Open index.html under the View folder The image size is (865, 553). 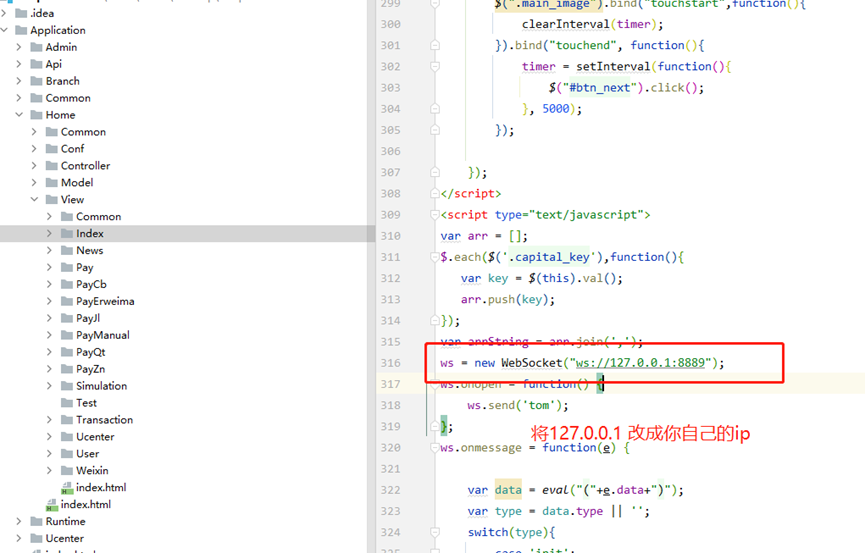click(86, 504)
